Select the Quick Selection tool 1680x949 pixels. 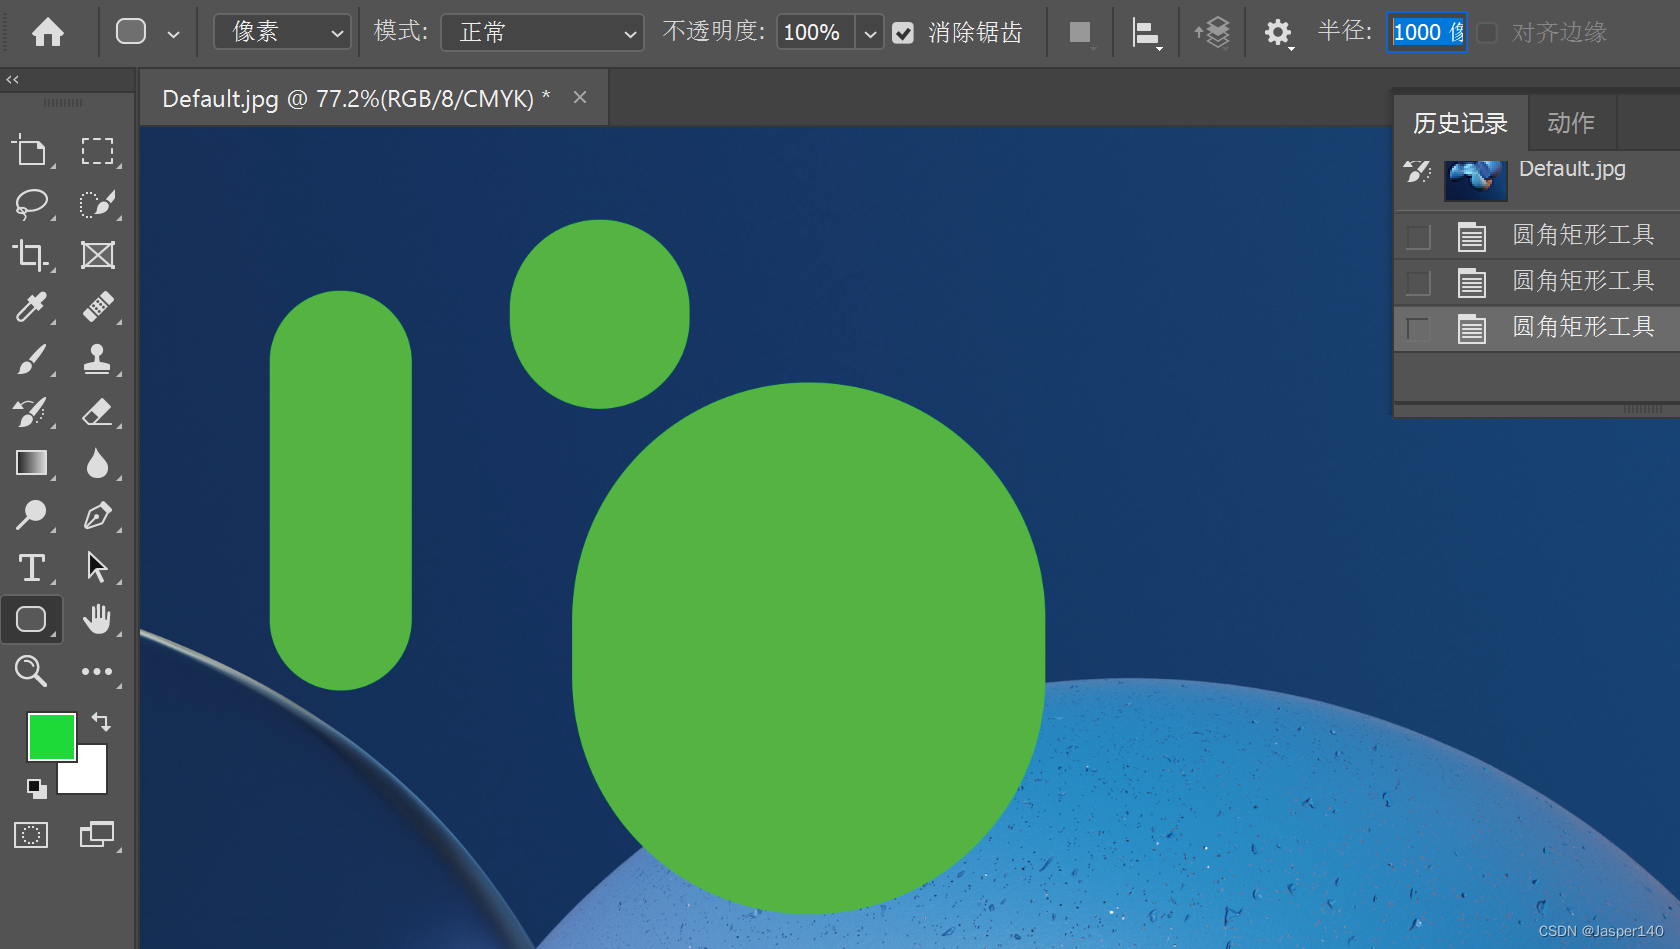97,204
